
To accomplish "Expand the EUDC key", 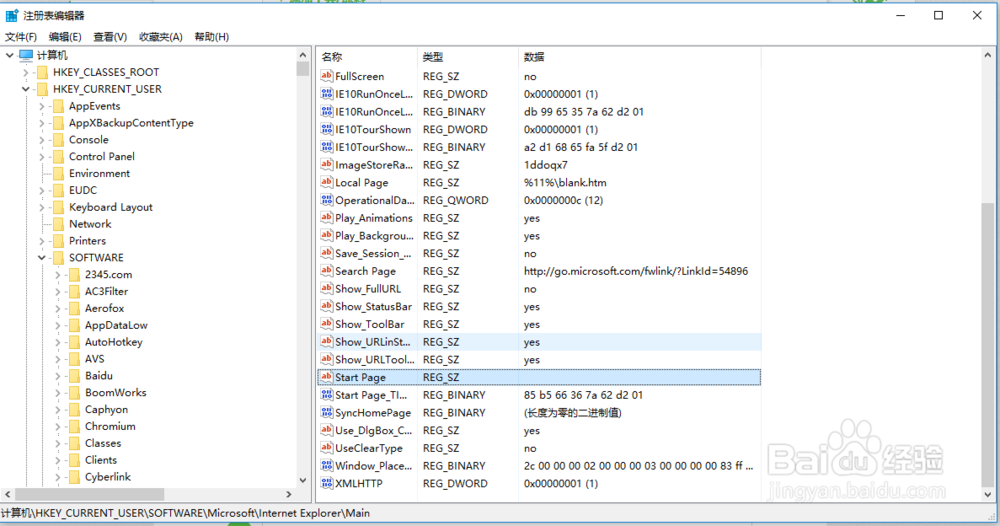I will (41, 191).
